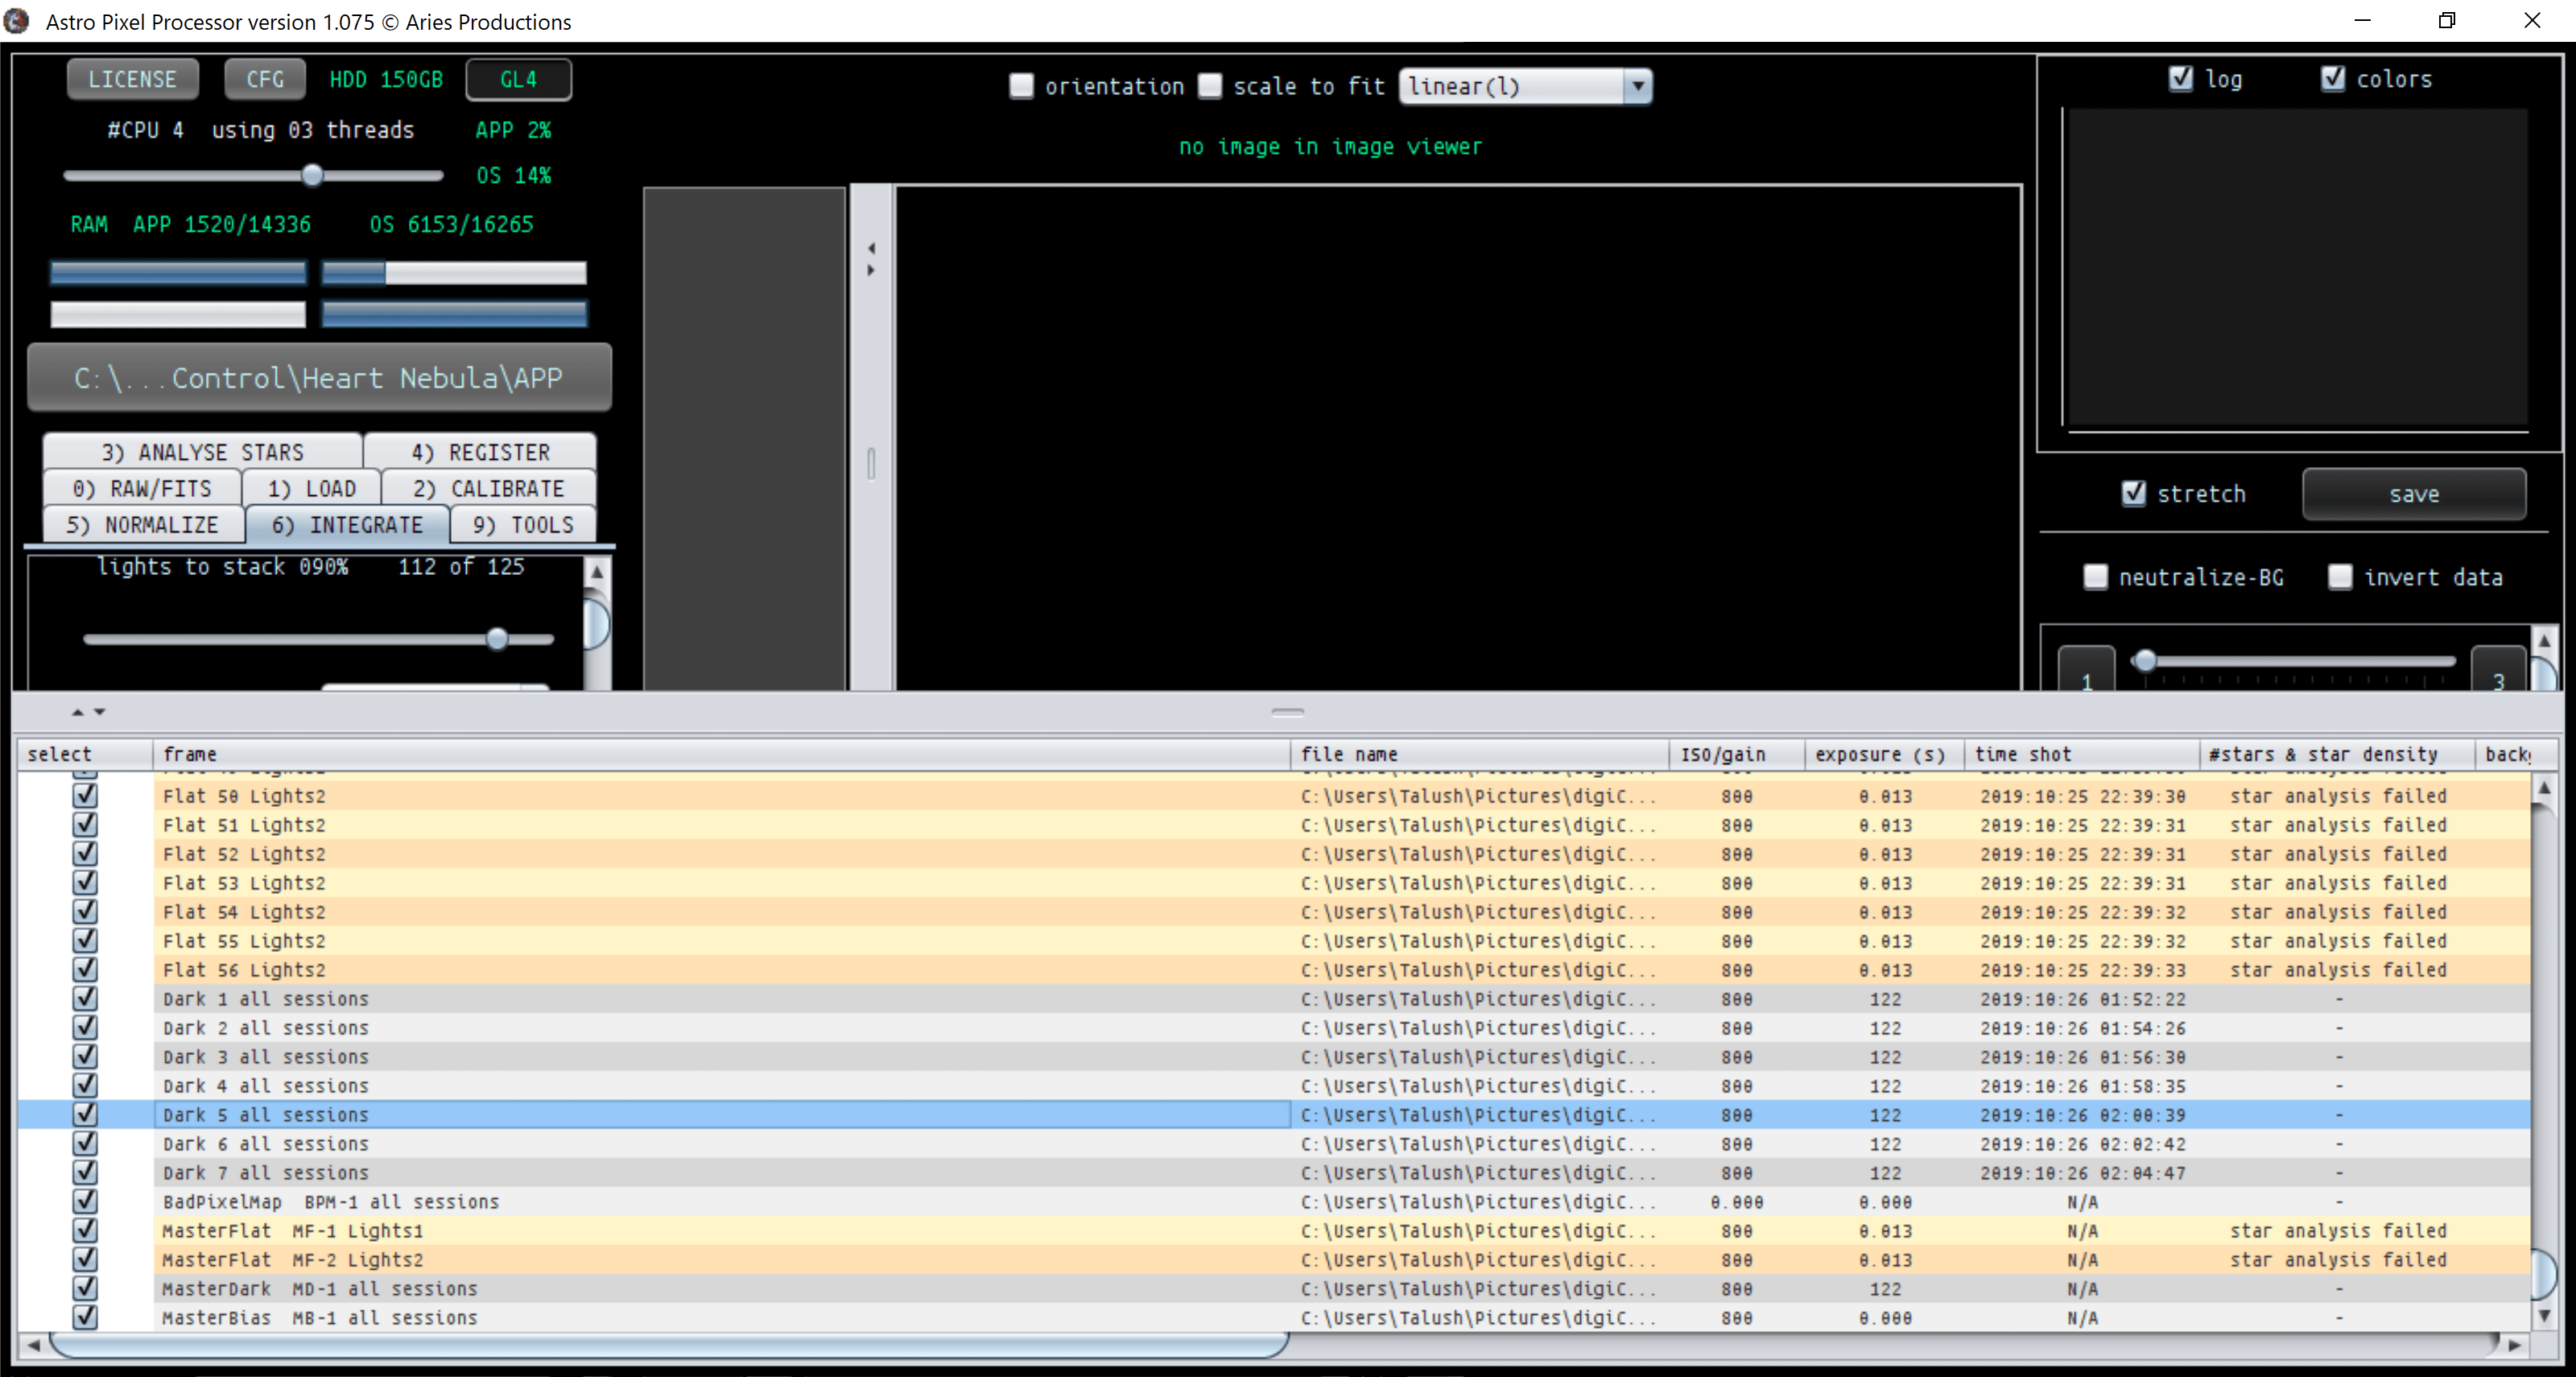Image resolution: width=2576 pixels, height=1377 pixels.
Task: Click the horizontal divider grip above the file list
Action: pyautogui.click(x=1288, y=712)
